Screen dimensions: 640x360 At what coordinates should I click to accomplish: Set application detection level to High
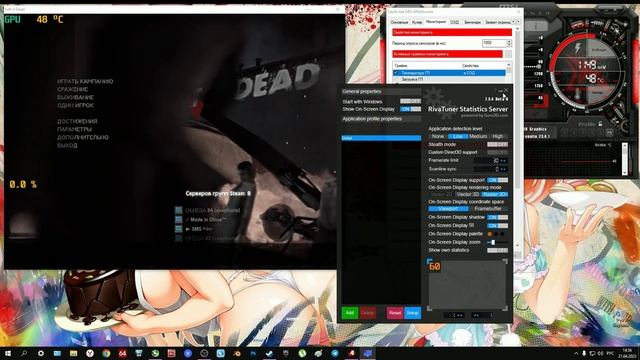[x=498, y=136]
